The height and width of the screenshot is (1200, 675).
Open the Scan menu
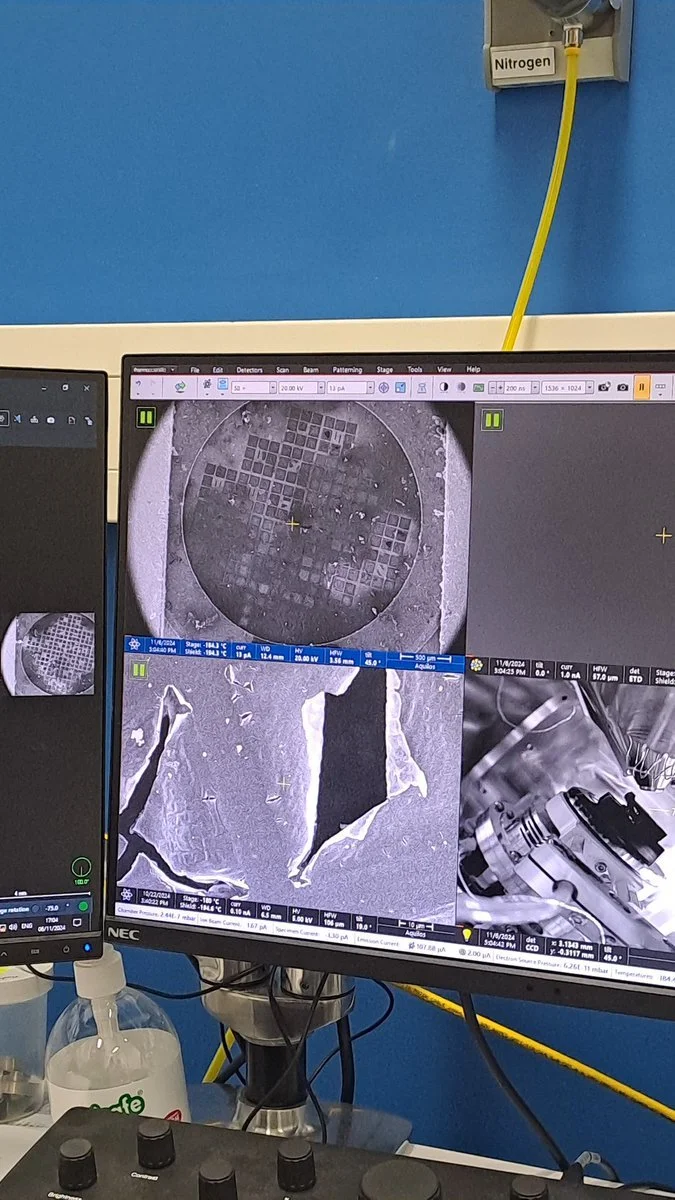(x=283, y=369)
